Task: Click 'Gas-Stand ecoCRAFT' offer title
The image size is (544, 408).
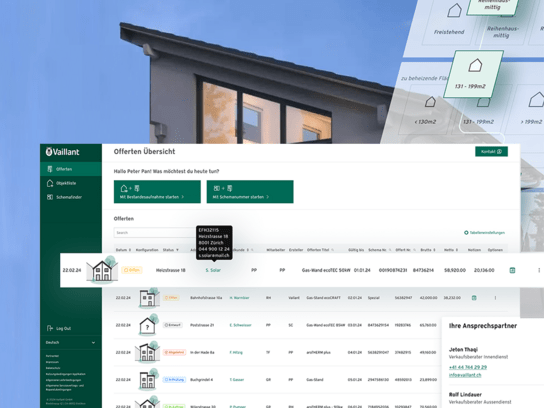Action: pyautogui.click(x=323, y=298)
